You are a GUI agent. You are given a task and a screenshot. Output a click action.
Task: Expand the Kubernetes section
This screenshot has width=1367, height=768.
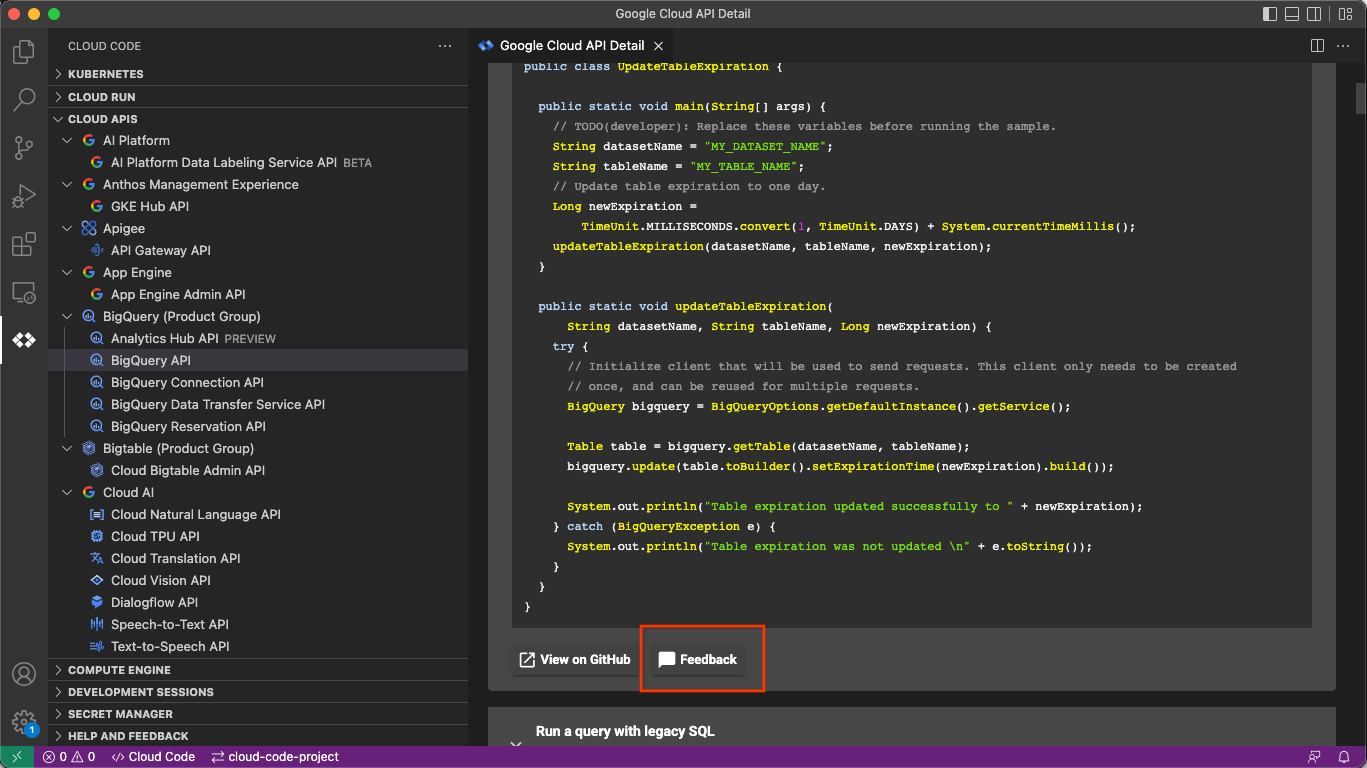click(258, 74)
